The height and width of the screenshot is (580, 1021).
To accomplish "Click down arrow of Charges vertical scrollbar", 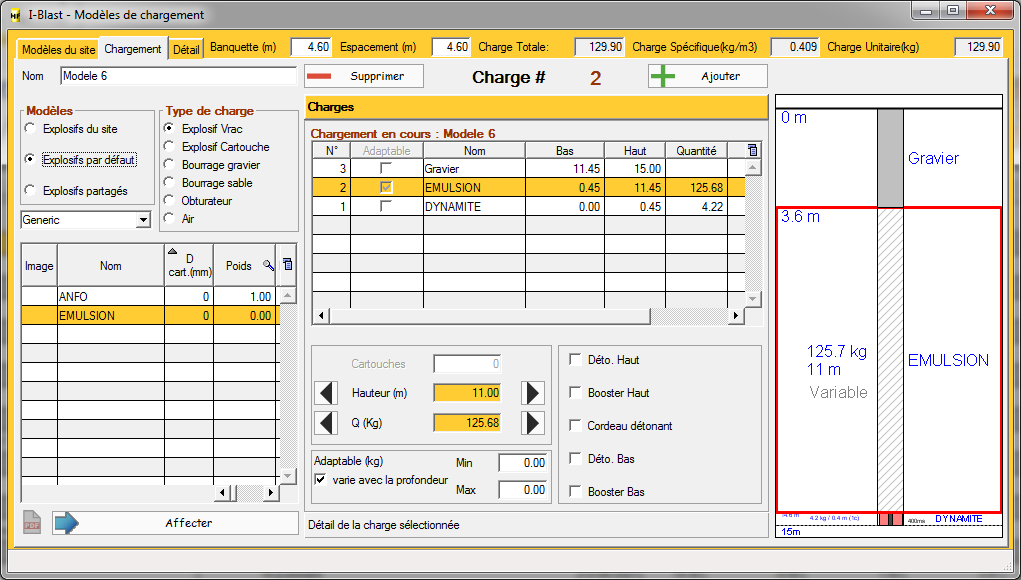I will point(752,298).
